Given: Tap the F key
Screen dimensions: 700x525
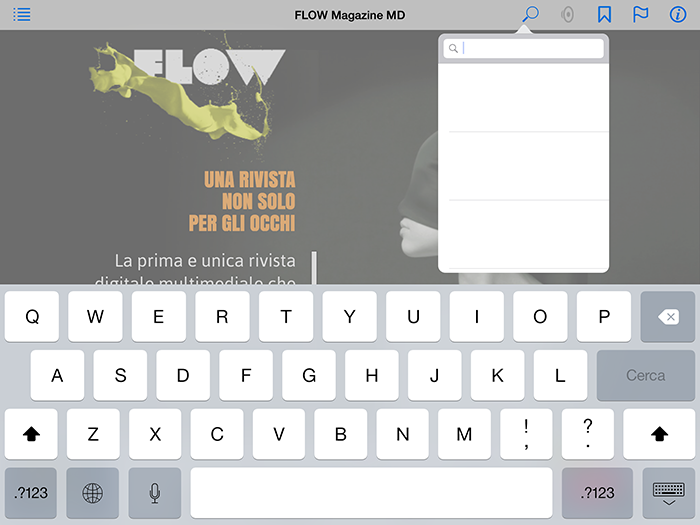Looking at the screenshot, I should click(x=246, y=375).
